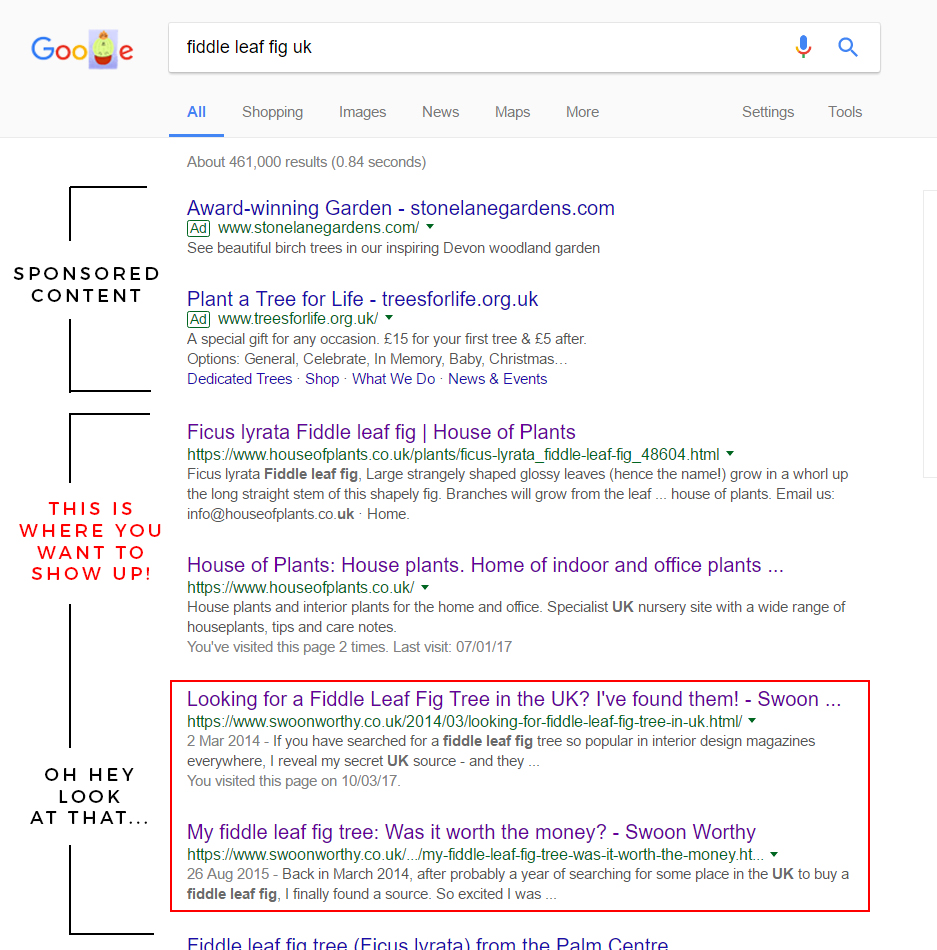This screenshot has width=937, height=950.
Task: Open dropdown arrow by looking-for-fiddle-leaf-fig URL
Action: click(x=752, y=721)
